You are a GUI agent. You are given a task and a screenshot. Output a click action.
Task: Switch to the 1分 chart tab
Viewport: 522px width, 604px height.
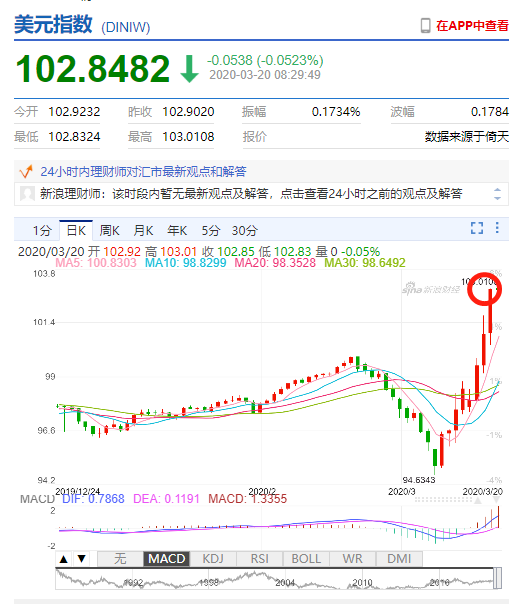42,230
